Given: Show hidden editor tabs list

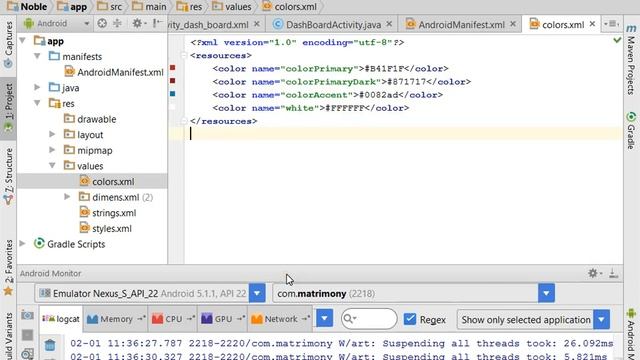Looking at the screenshot, I should click(x=611, y=24).
